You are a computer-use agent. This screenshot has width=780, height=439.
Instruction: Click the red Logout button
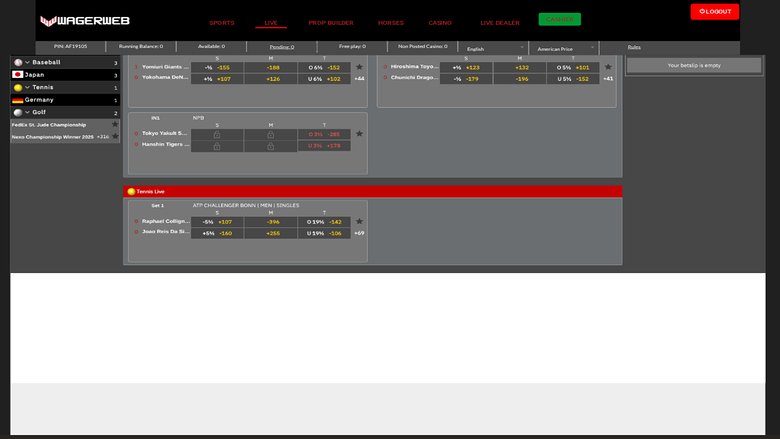point(714,11)
